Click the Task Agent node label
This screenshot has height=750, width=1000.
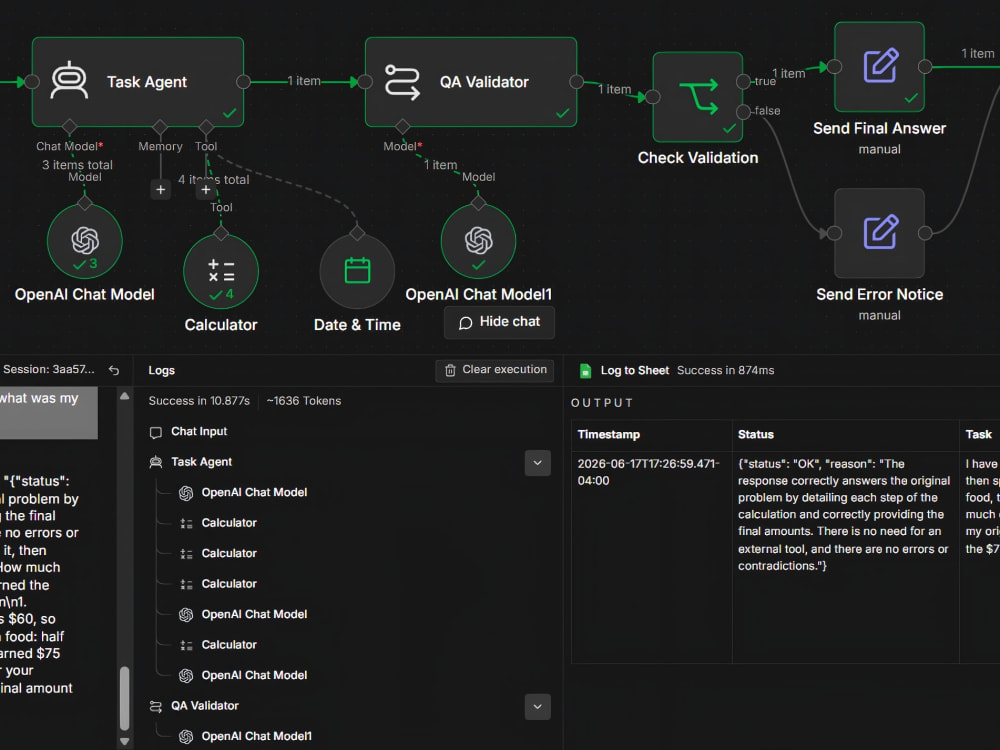[147, 82]
